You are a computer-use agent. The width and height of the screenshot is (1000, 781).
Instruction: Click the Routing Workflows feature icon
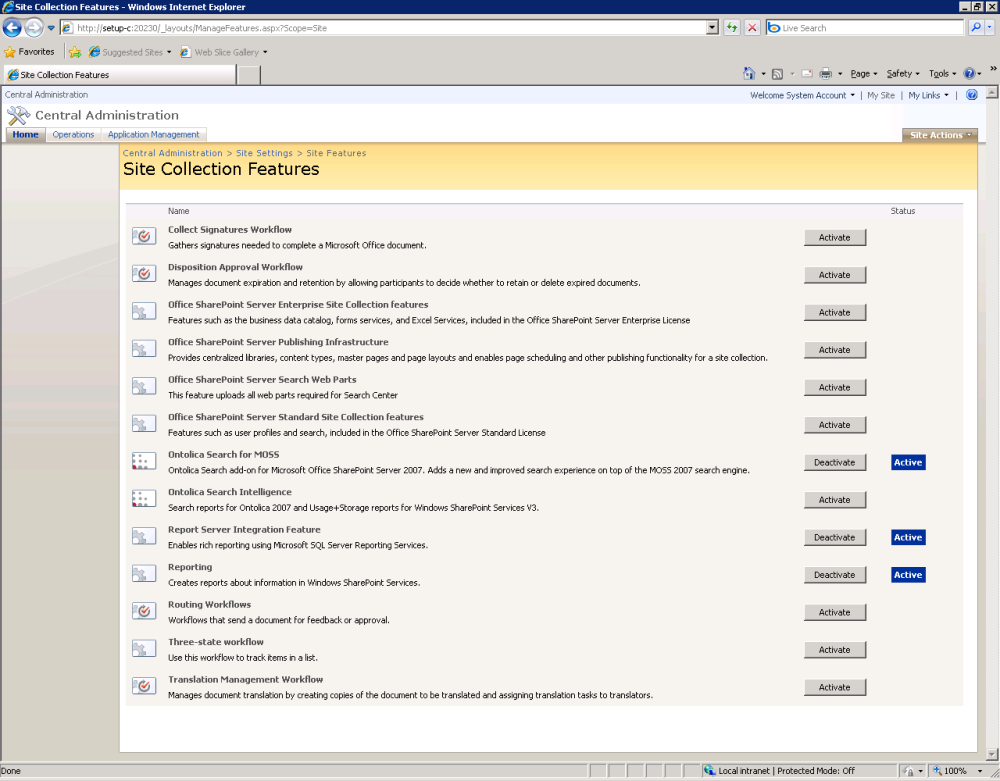click(144, 611)
